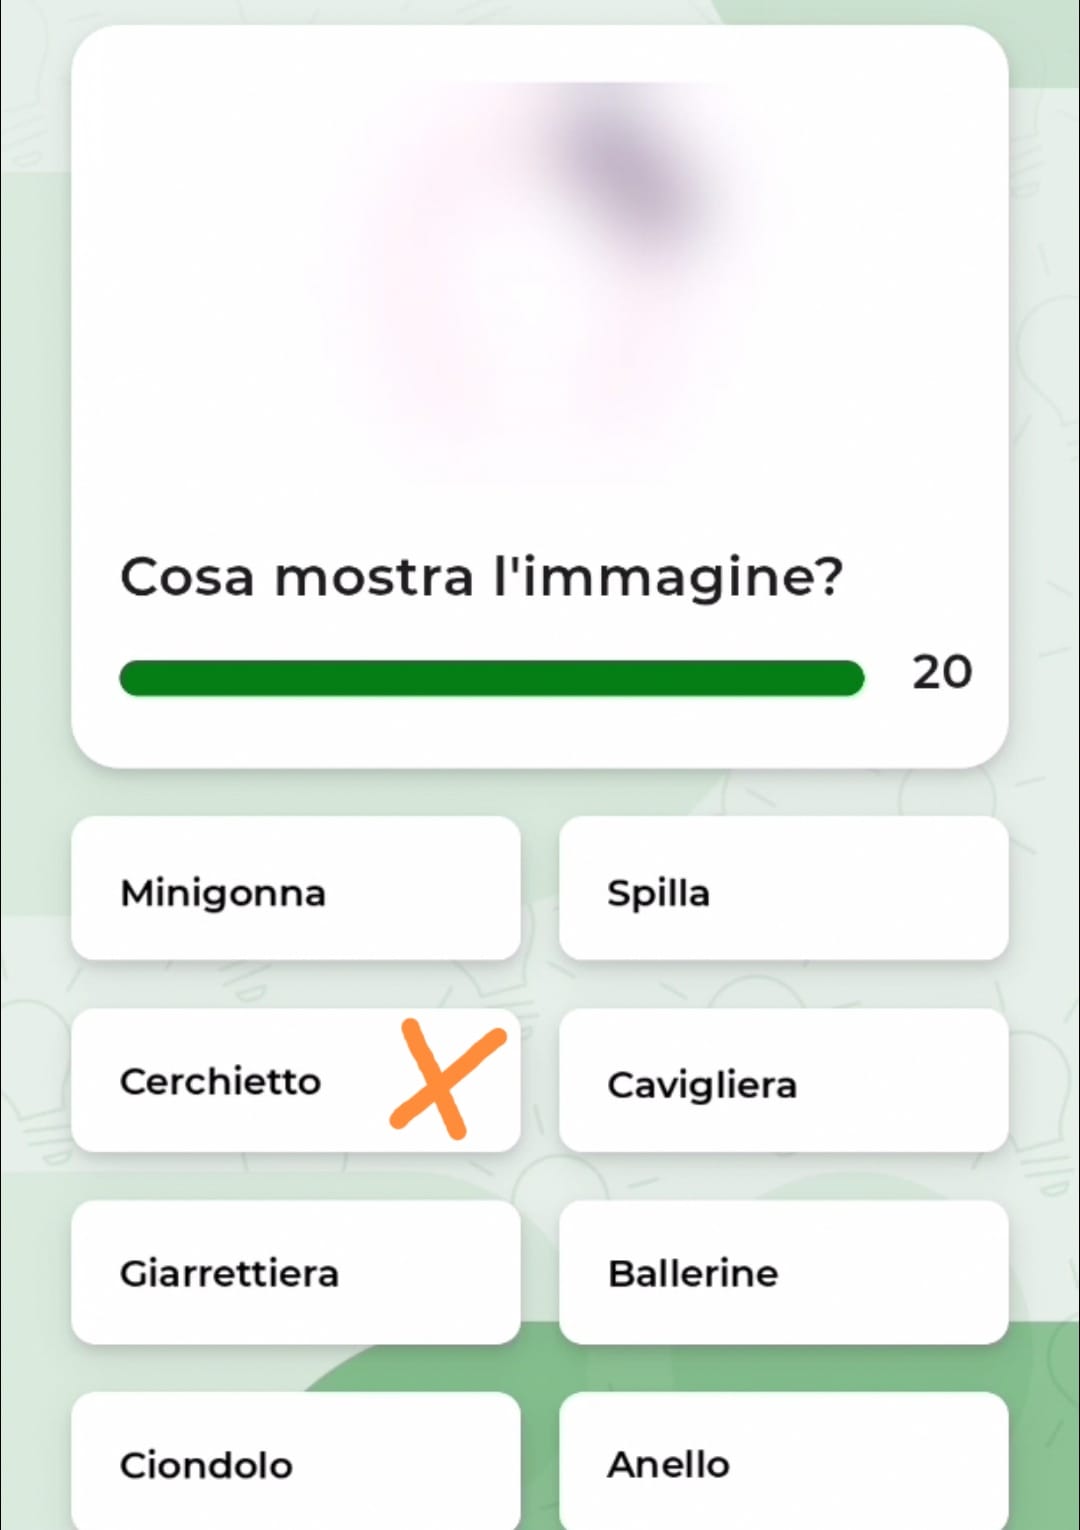Select Spilla as the answer
The width and height of the screenshot is (1080, 1530).
783,890
